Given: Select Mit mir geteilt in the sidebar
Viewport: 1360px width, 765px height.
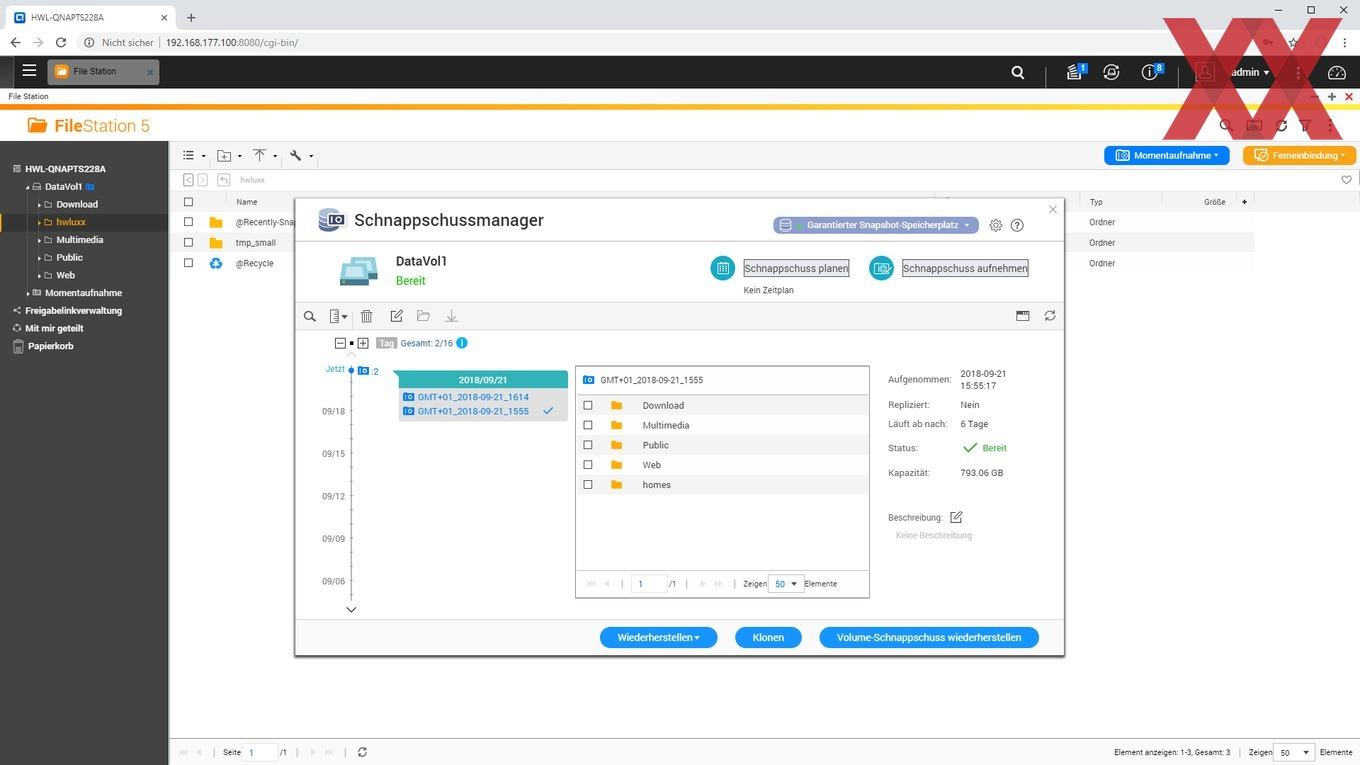Looking at the screenshot, I should tap(54, 328).
